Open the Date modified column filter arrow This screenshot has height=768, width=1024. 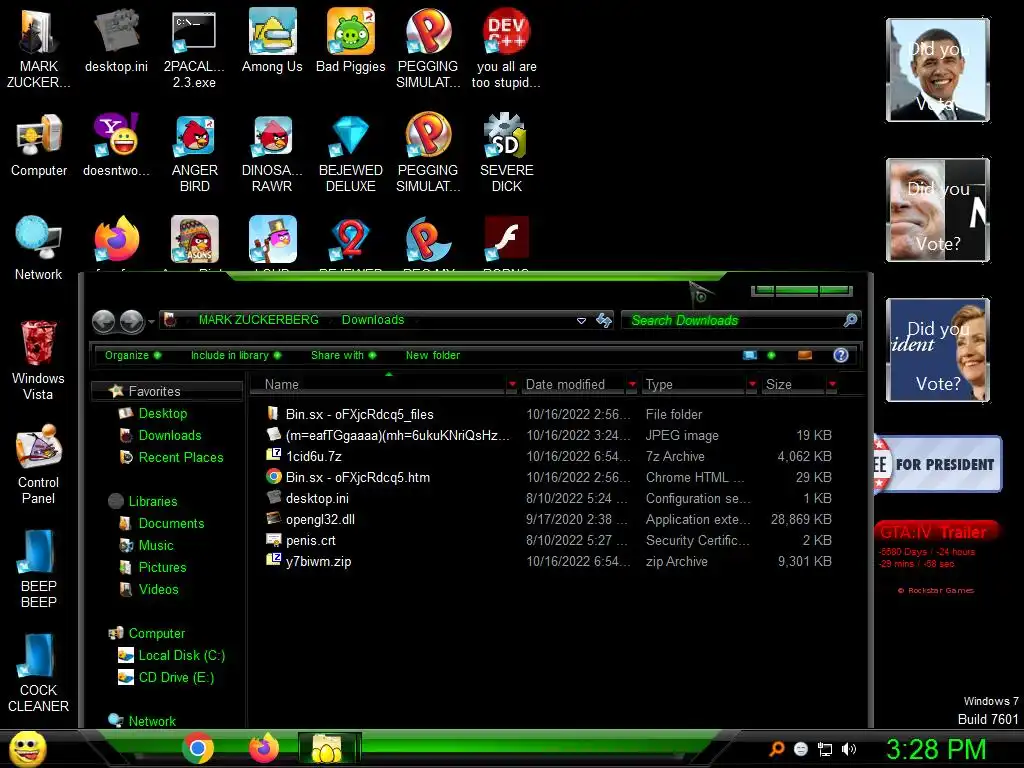(632, 385)
